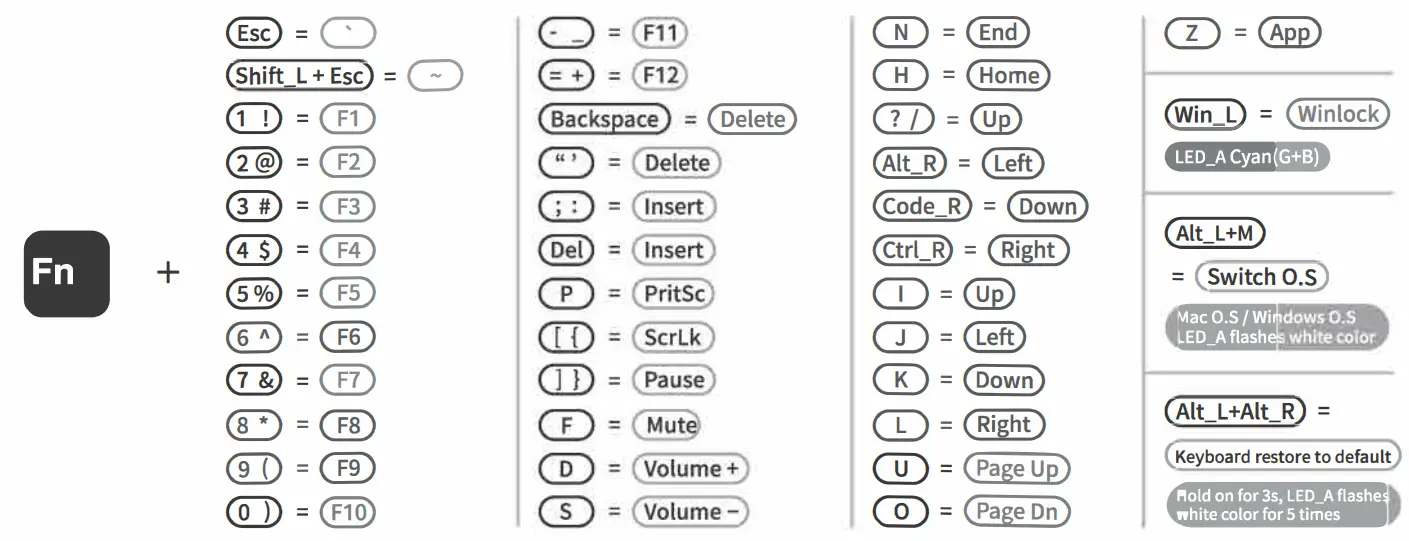Click the Pause function label
Image resolution: width=1409 pixels, height=541 pixels.
674,381
